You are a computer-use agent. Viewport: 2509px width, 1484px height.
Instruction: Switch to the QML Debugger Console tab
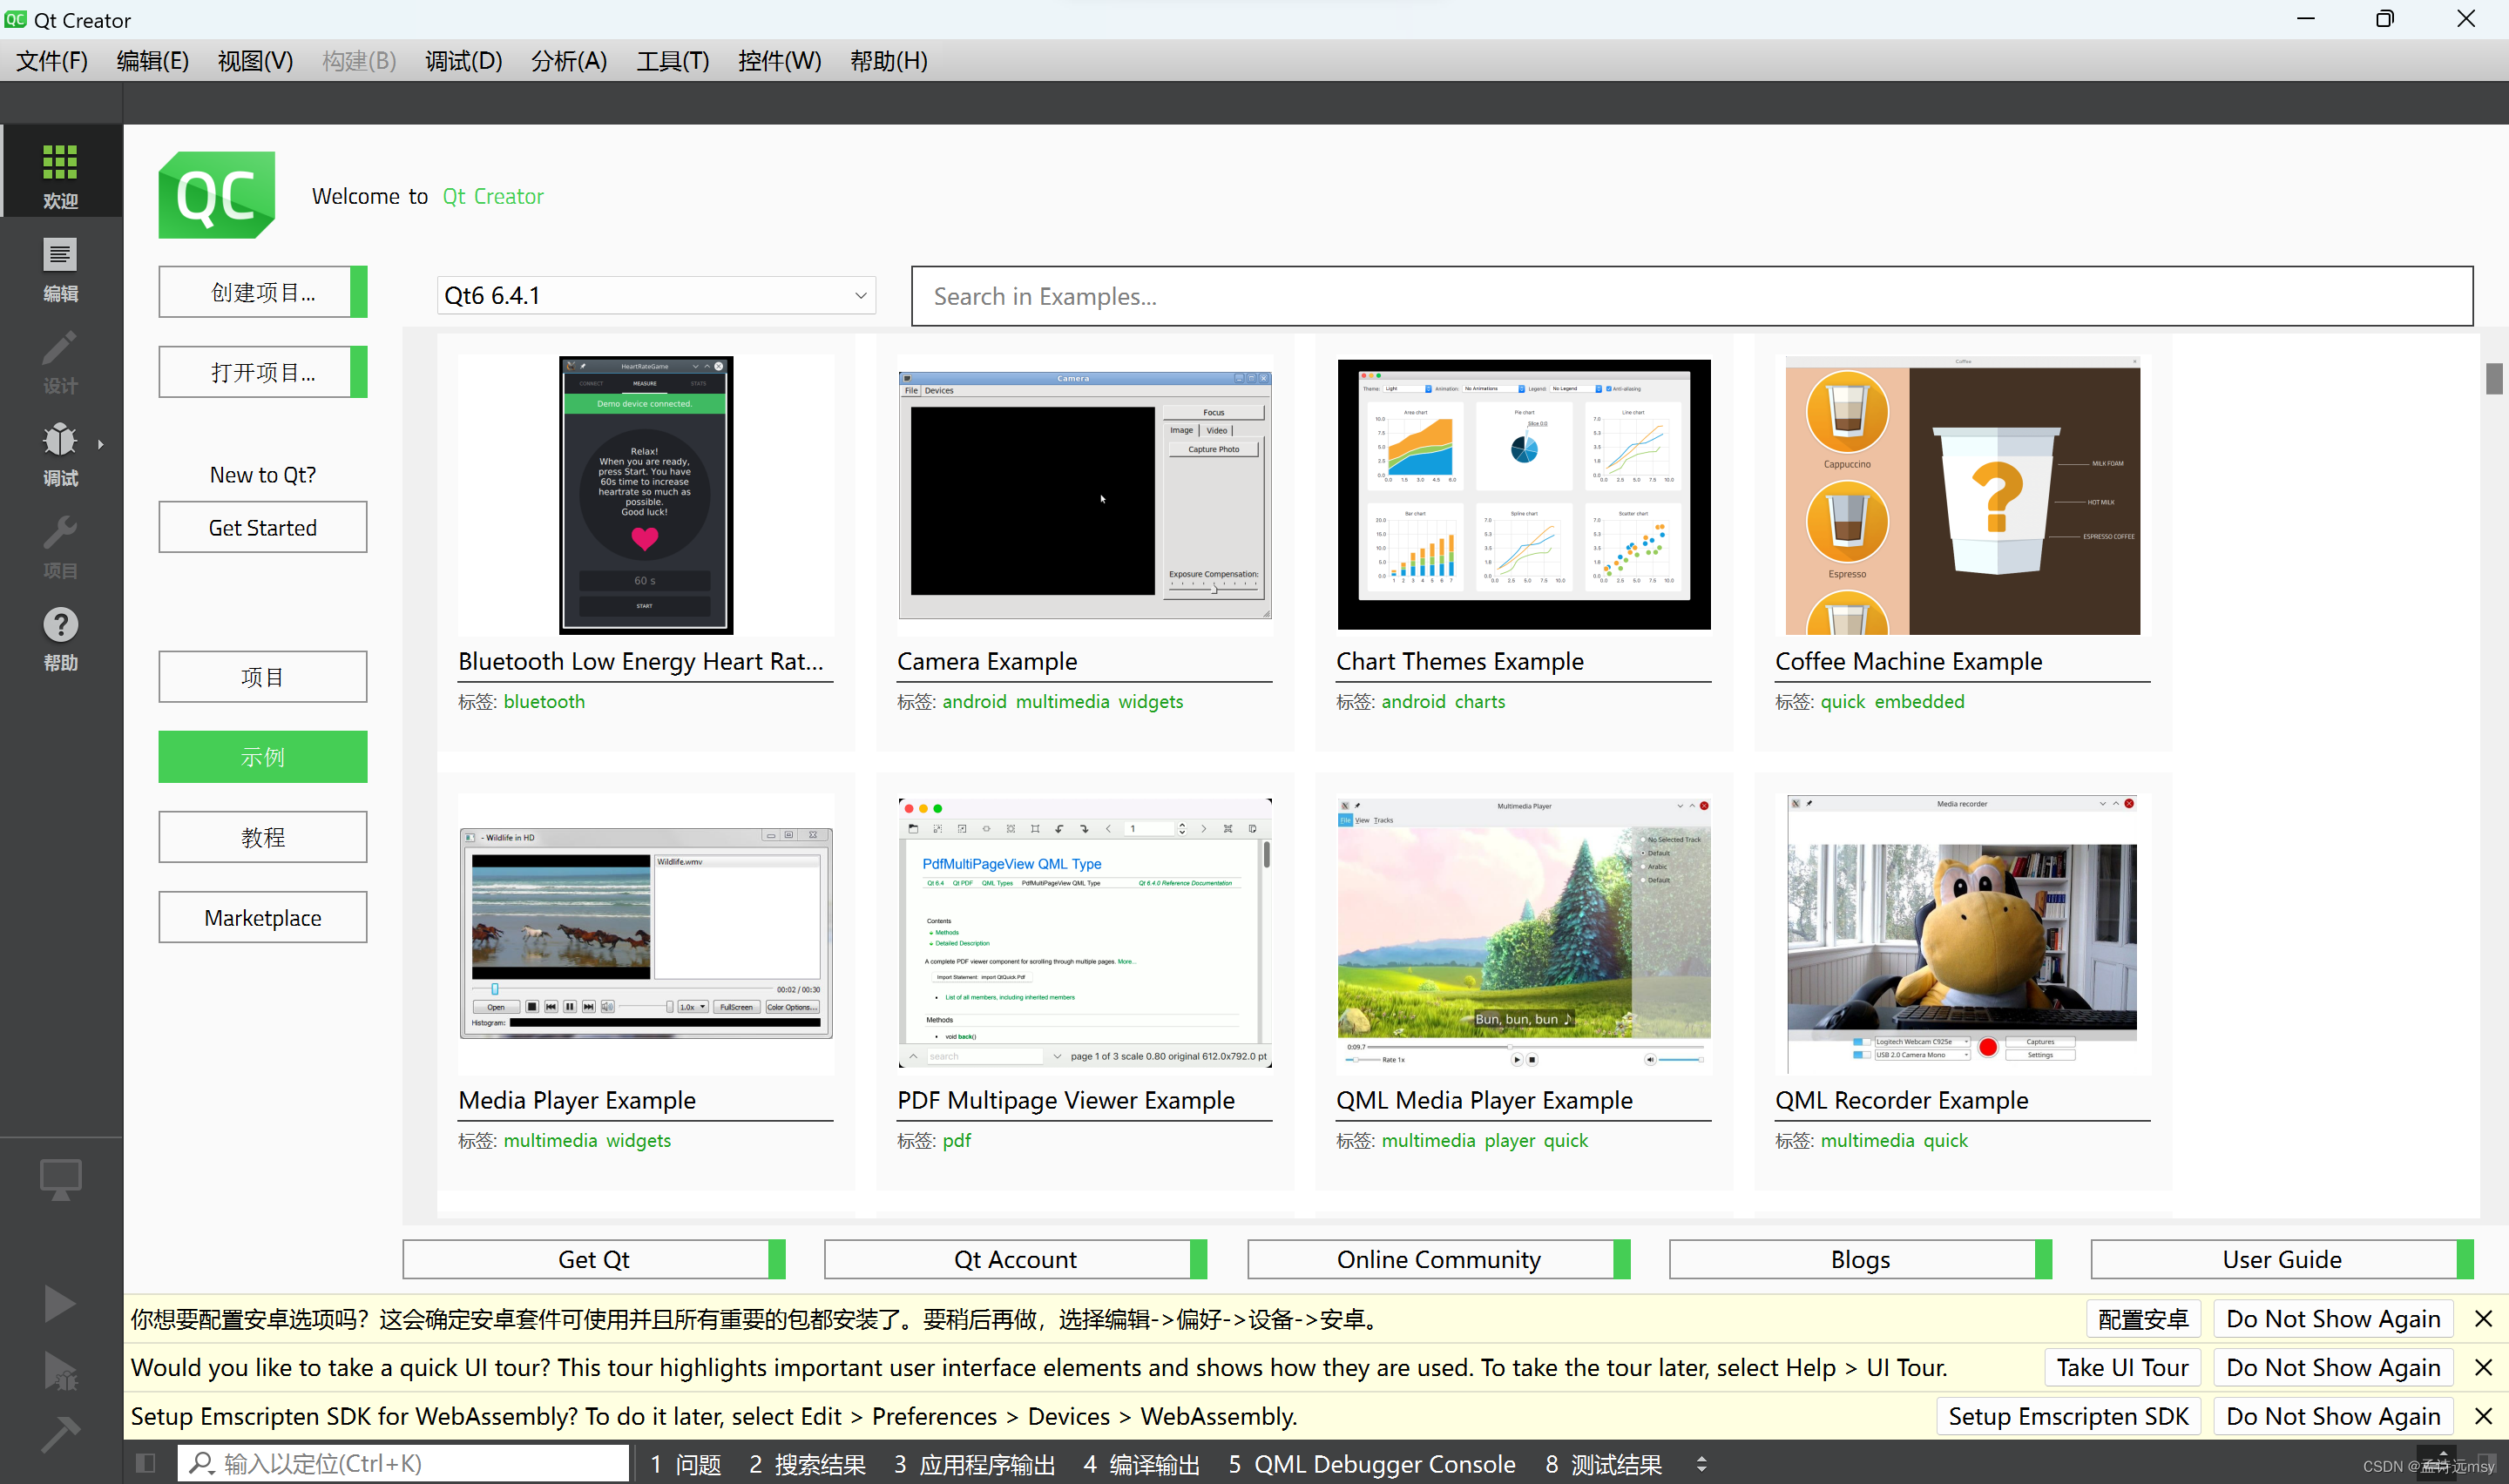(1383, 1462)
